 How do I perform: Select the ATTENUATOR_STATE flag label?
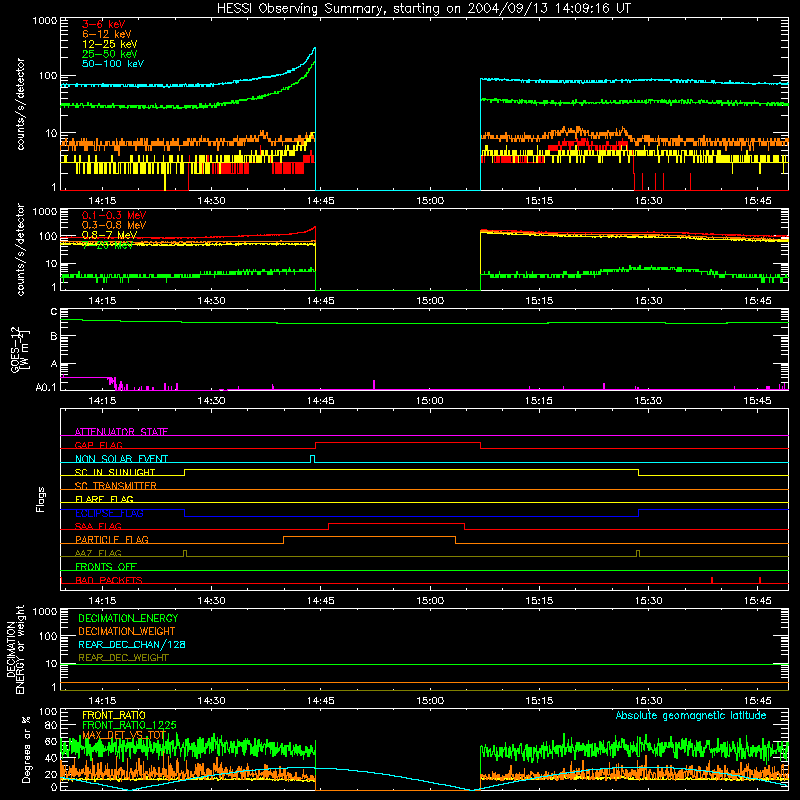121,432
